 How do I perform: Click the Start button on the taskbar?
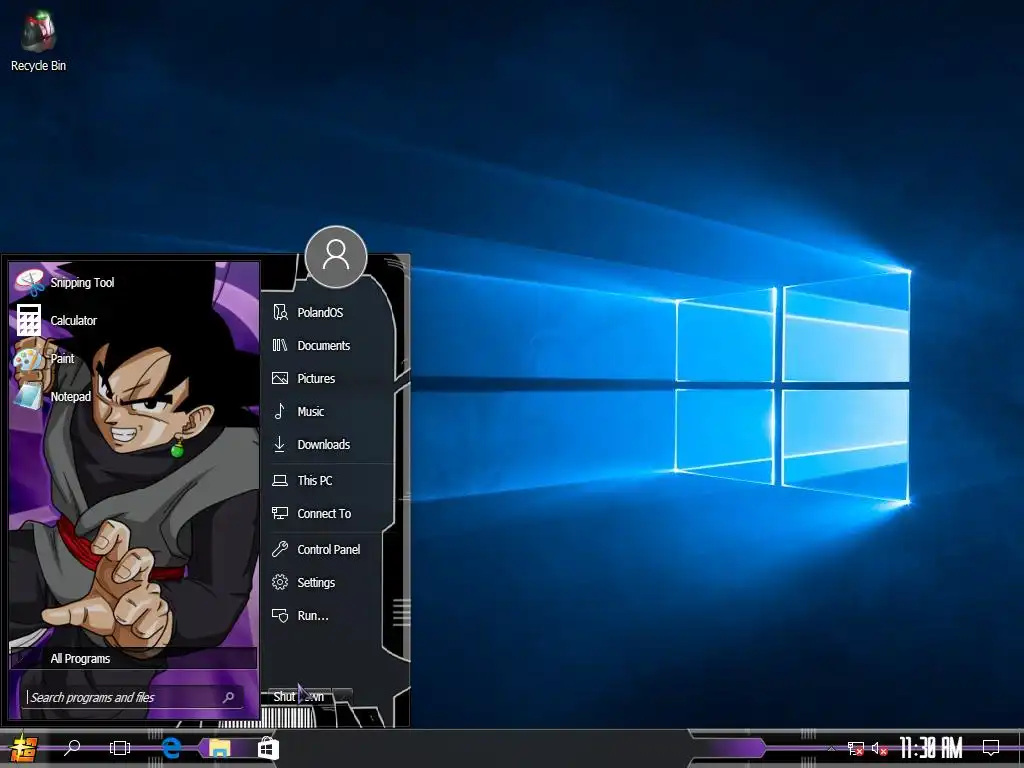23,748
